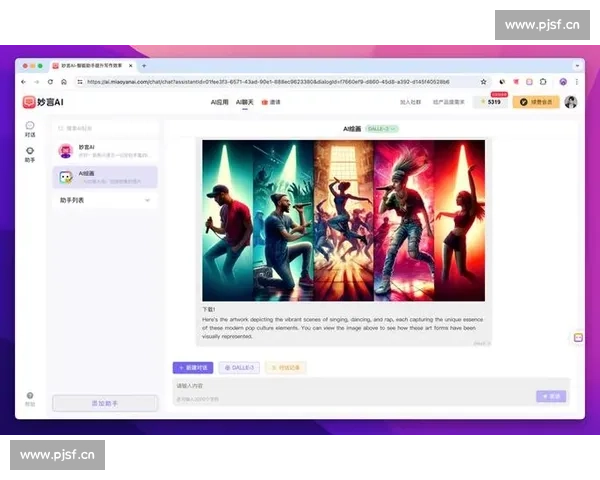
Task: Click the purple browser profile icon
Action: click(x=563, y=82)
